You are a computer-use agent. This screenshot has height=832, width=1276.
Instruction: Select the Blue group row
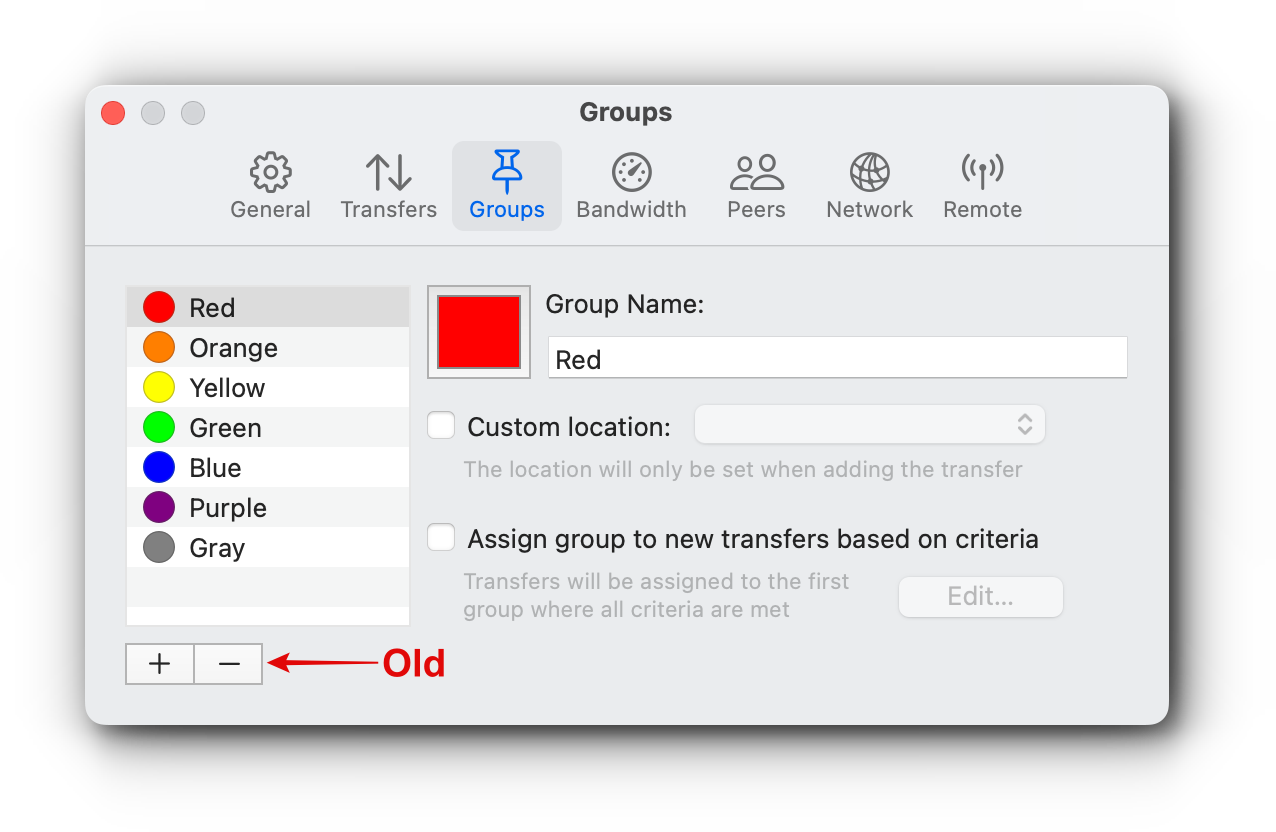268,467
